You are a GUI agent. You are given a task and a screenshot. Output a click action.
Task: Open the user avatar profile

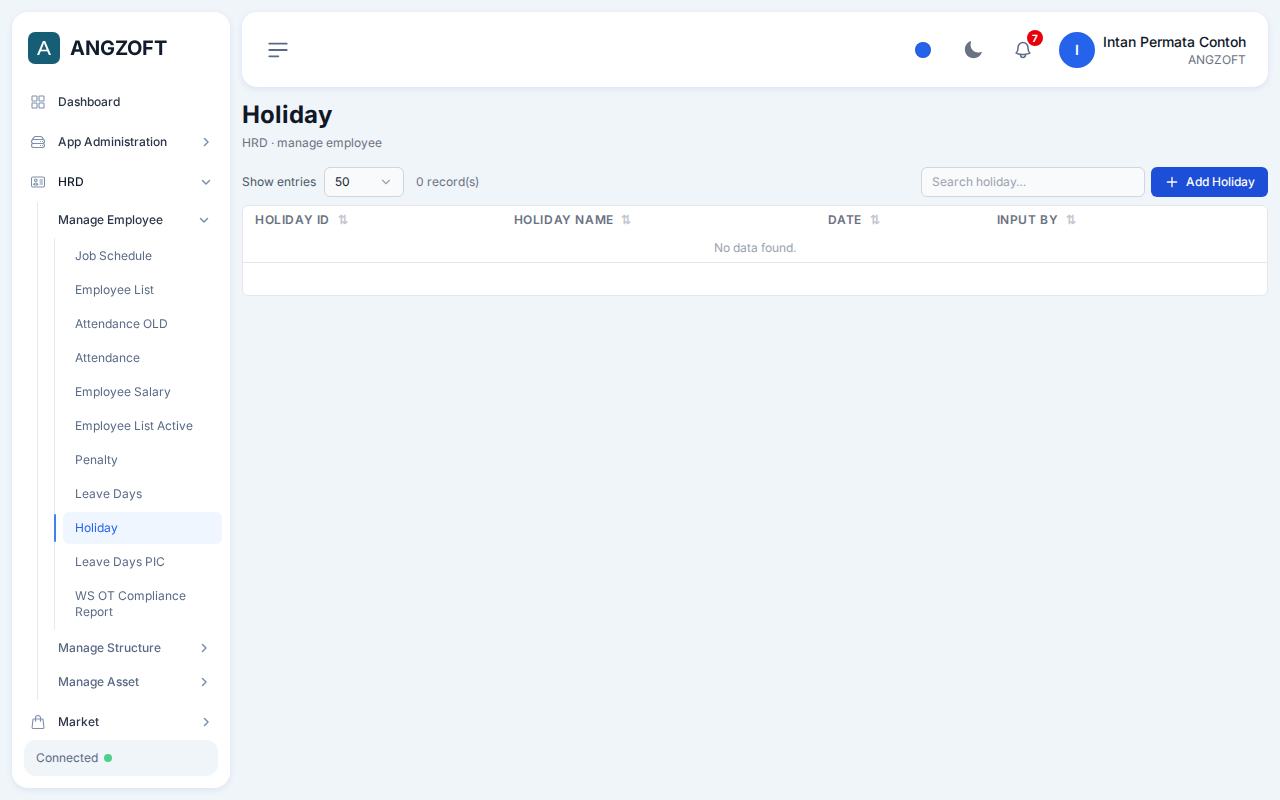[1077, 50]
